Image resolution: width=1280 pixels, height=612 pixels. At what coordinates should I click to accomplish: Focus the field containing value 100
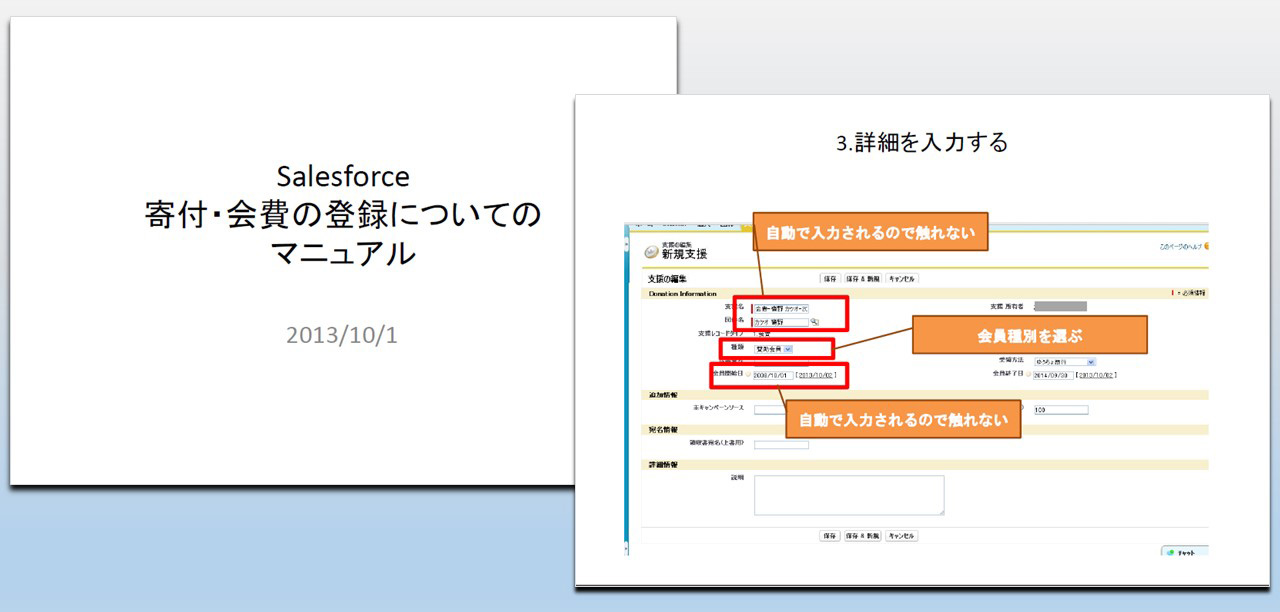tap(1061, 410)
